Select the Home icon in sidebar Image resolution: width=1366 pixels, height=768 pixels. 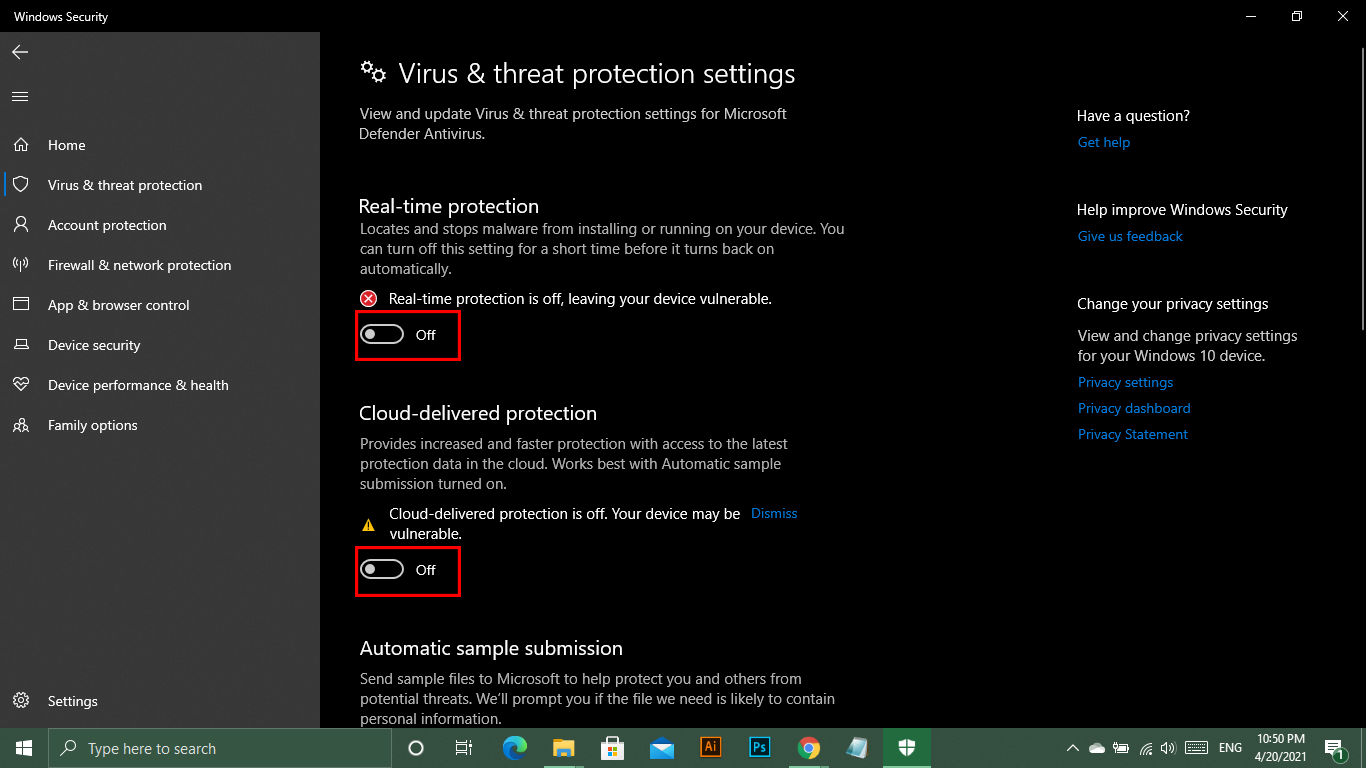(20, 145)
